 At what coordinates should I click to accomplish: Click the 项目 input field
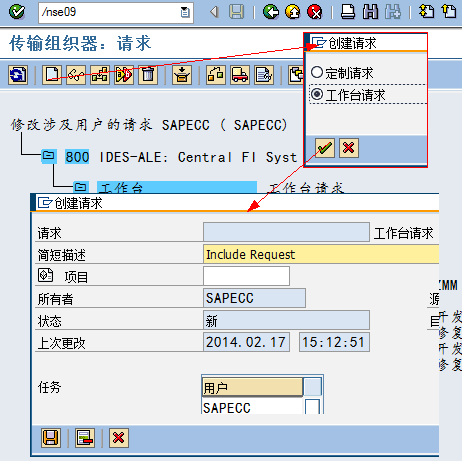(x=246, y=276)
